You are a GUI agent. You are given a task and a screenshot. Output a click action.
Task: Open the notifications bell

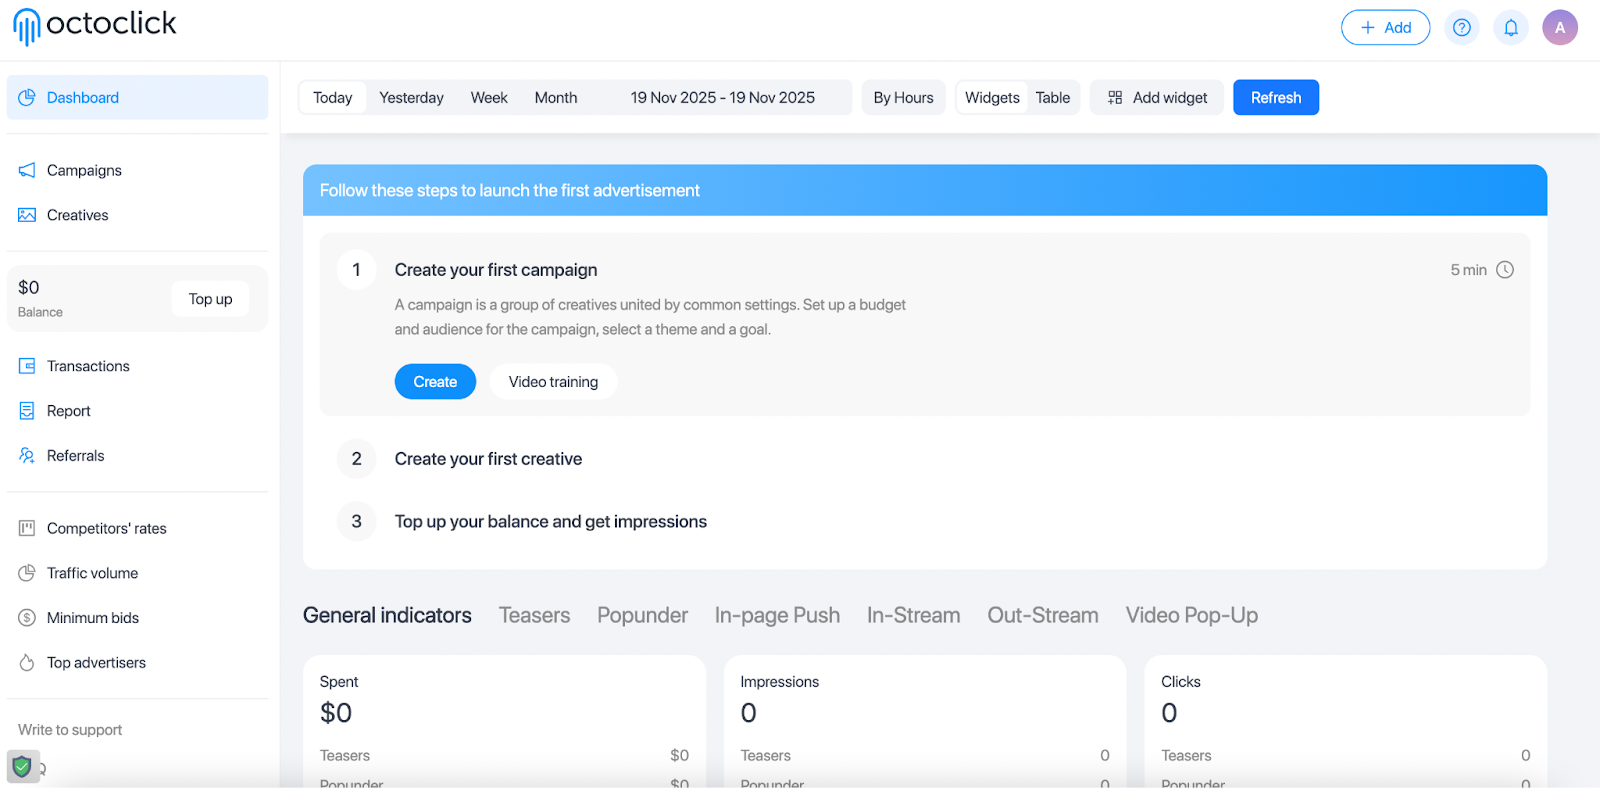click(1511, 28)
